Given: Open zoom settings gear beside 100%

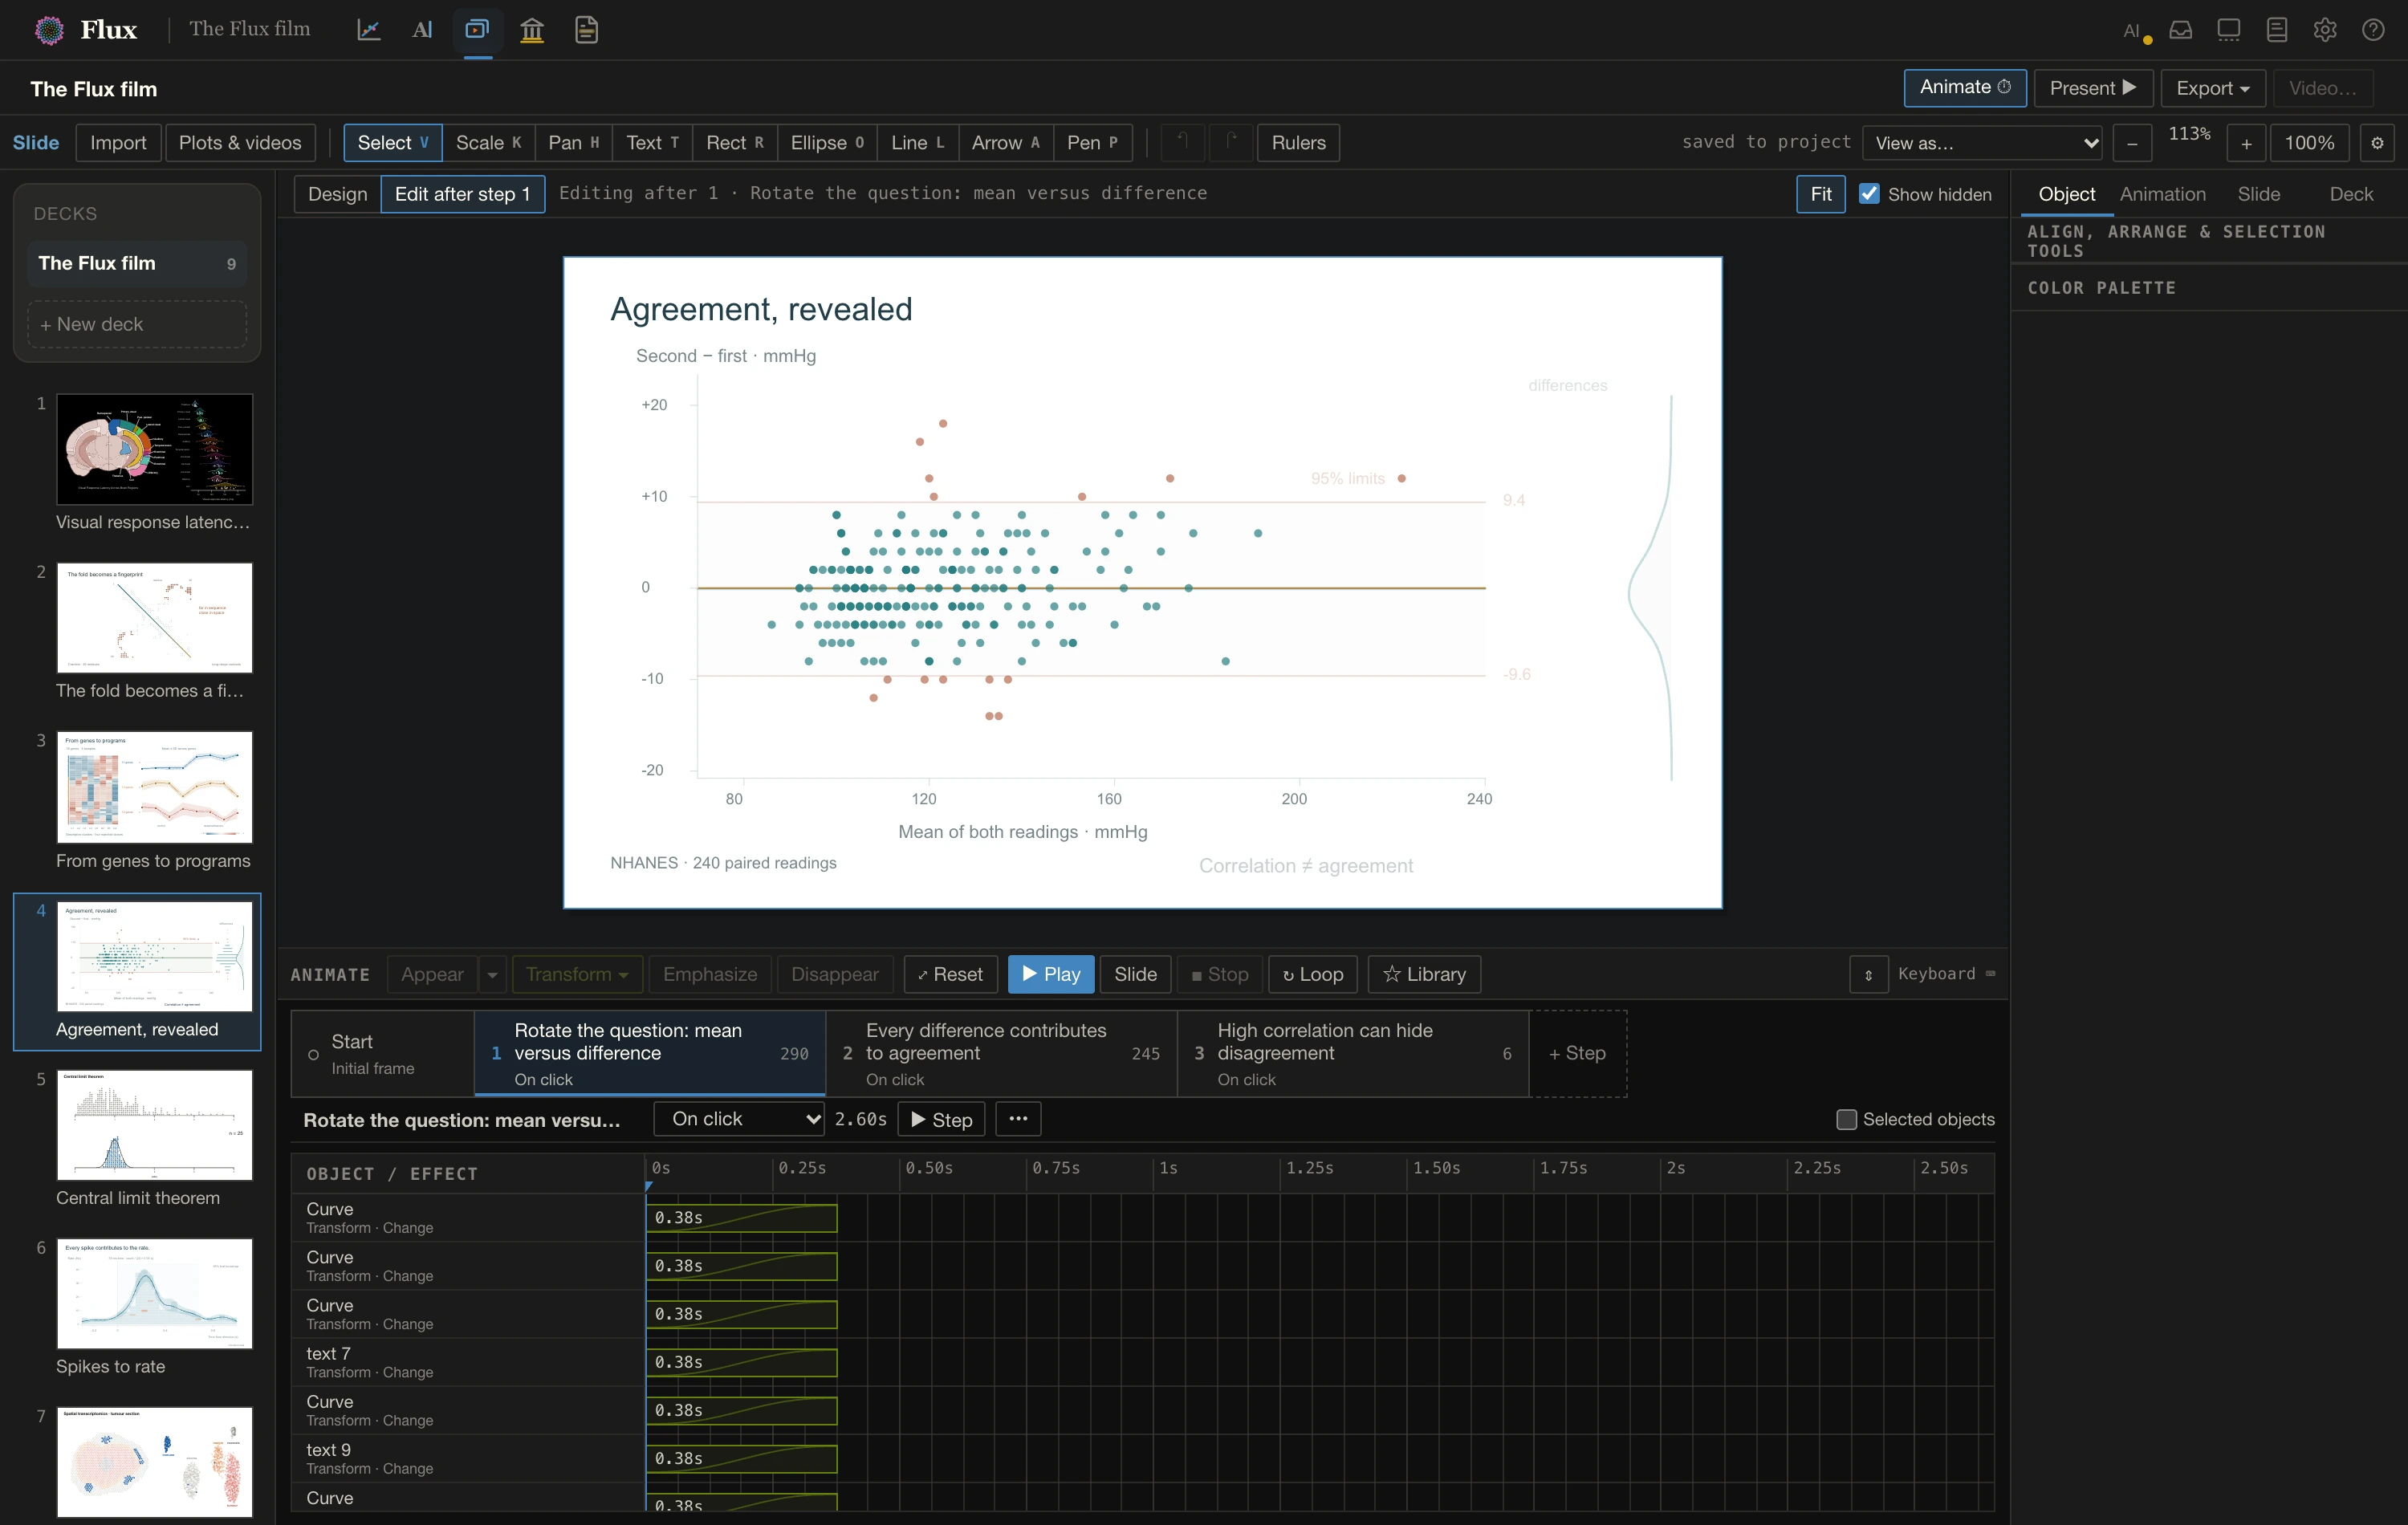Looking at the screenshot, I should click(x=2377, y=143).
